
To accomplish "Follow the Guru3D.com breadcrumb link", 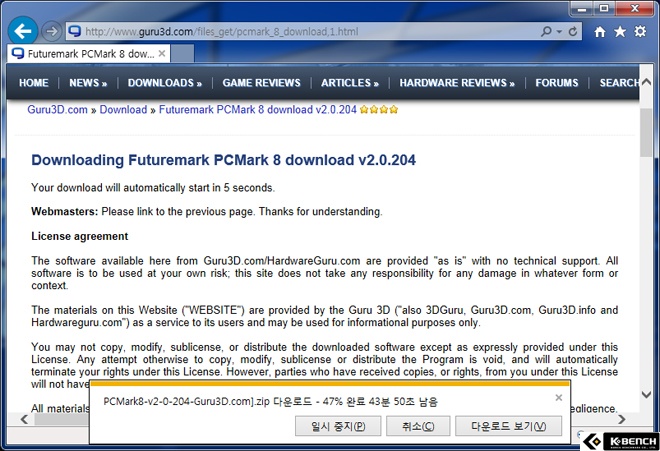I will (57, 110).
